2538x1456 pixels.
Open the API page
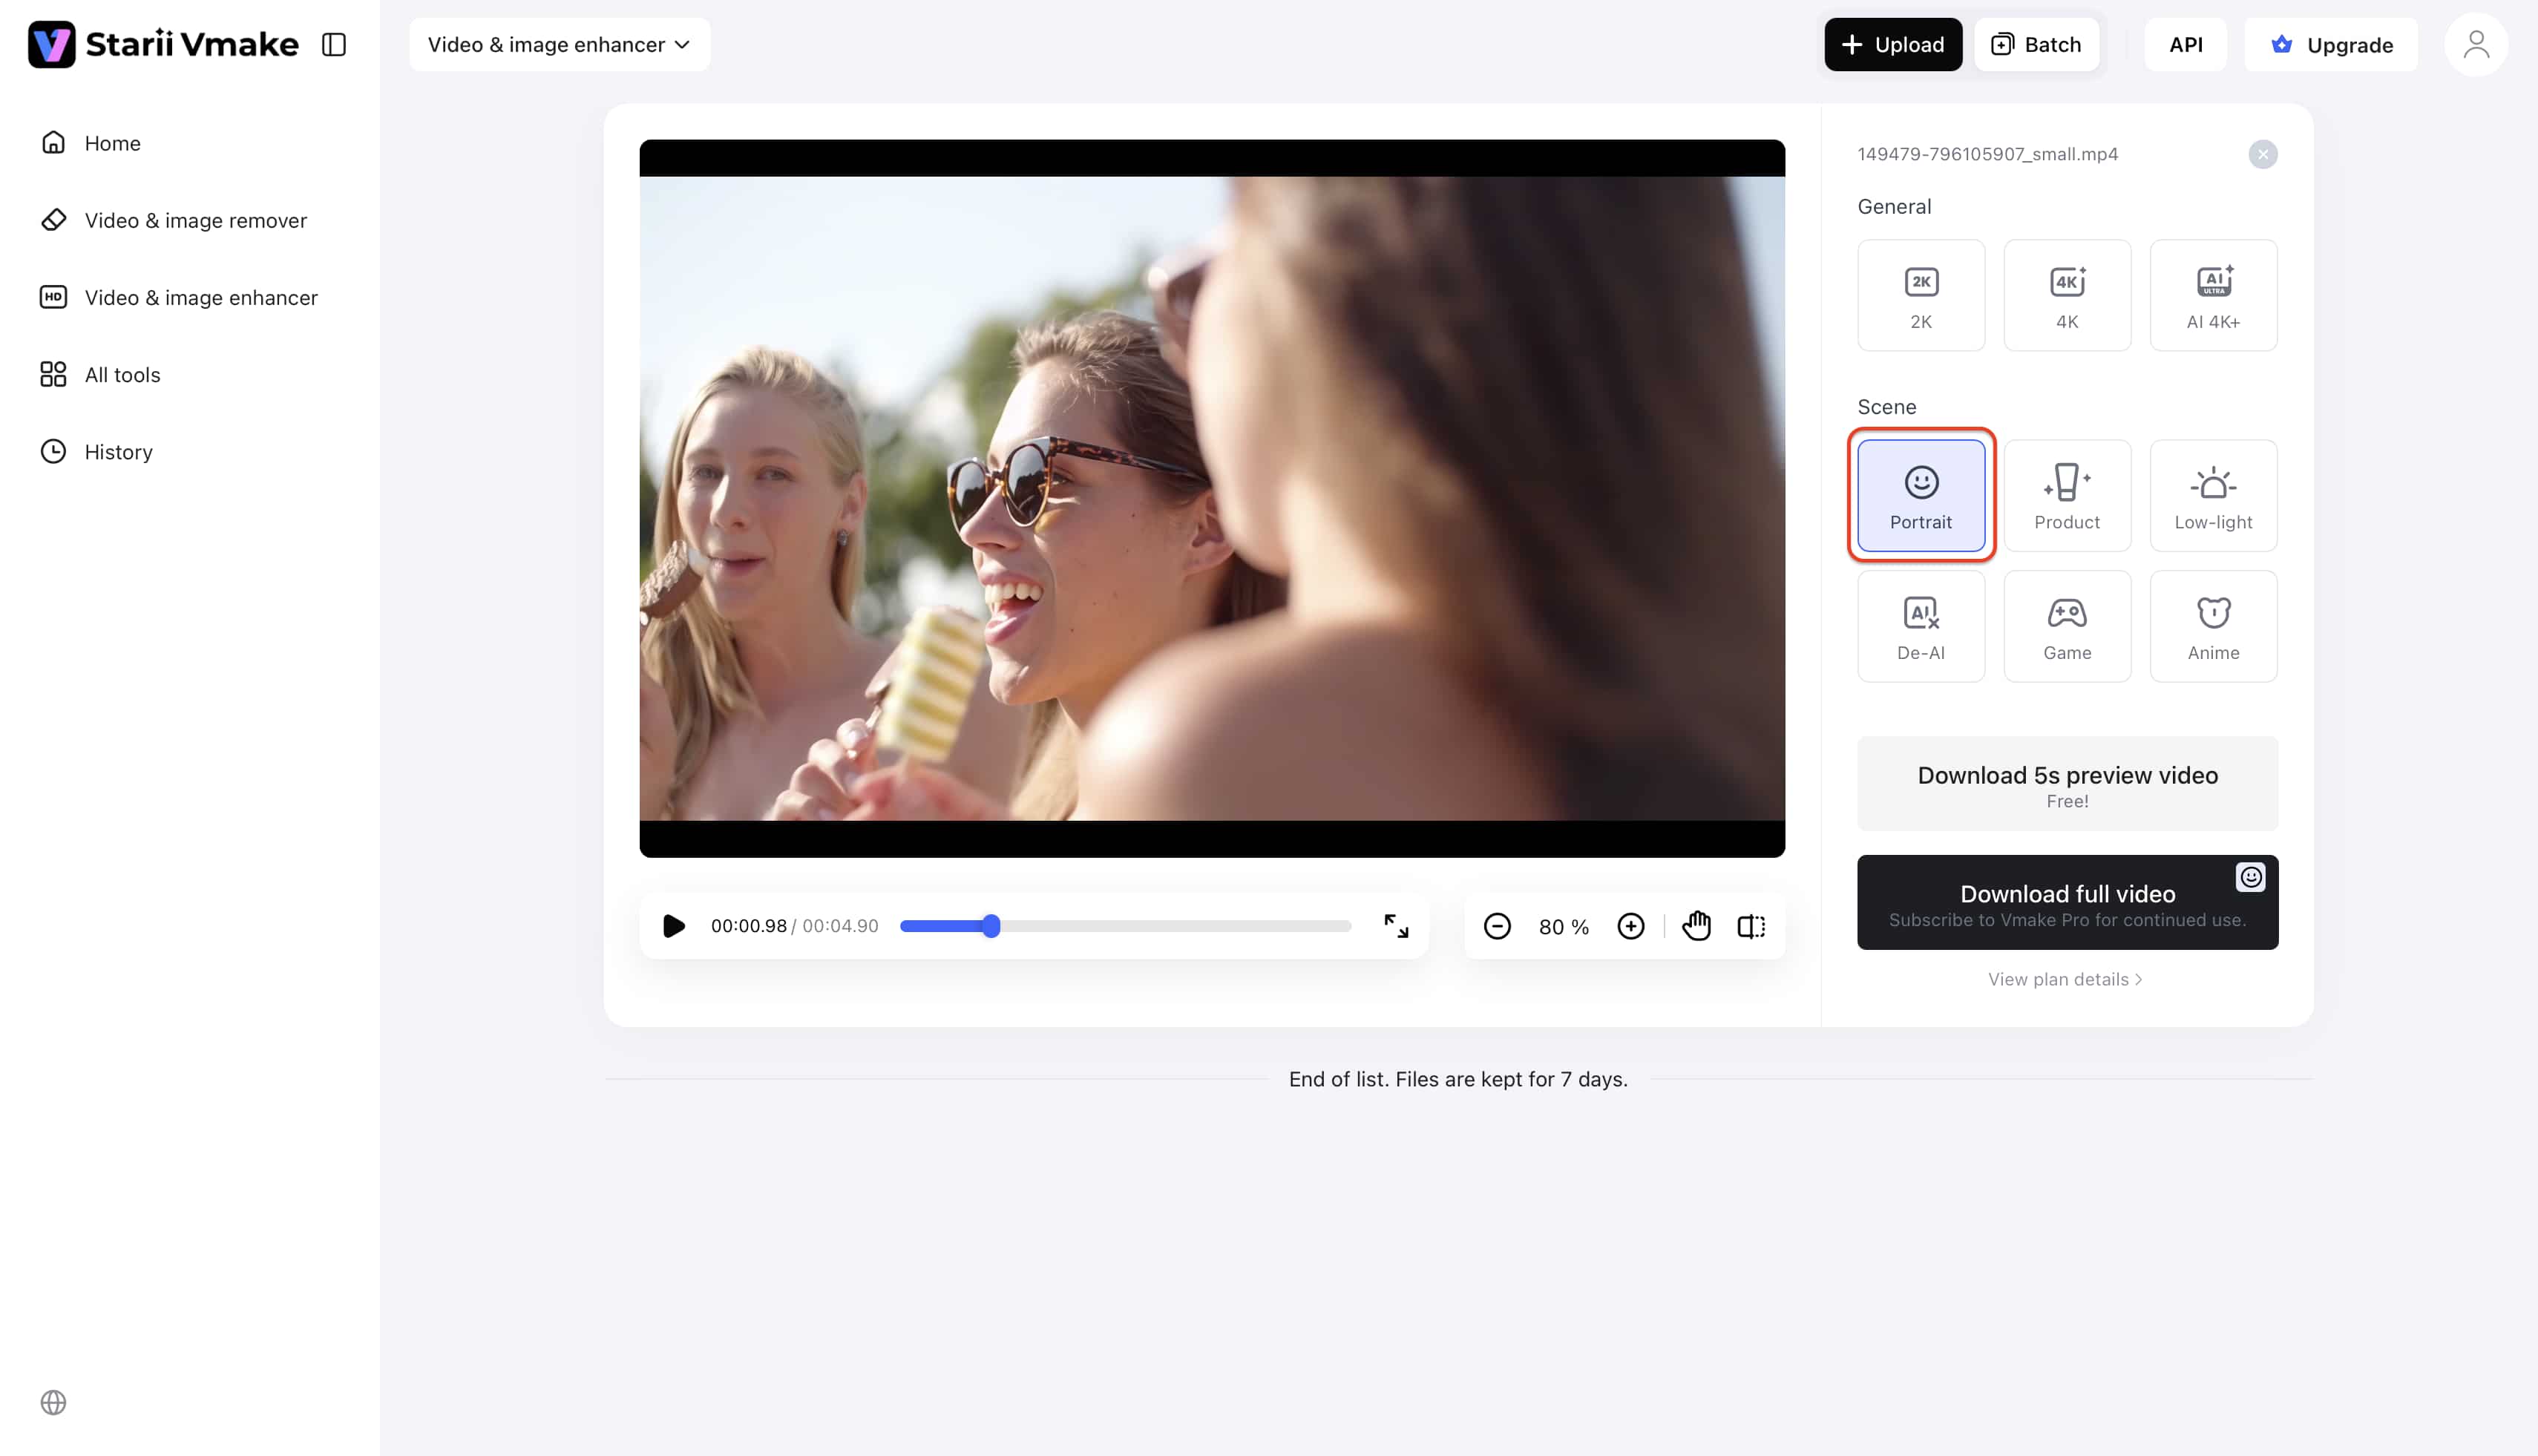[x=2185, y=44]
